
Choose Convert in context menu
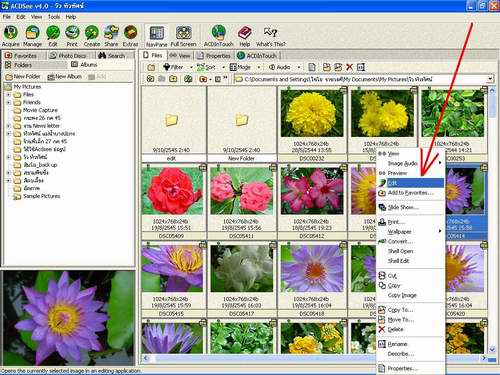[411, 241]
